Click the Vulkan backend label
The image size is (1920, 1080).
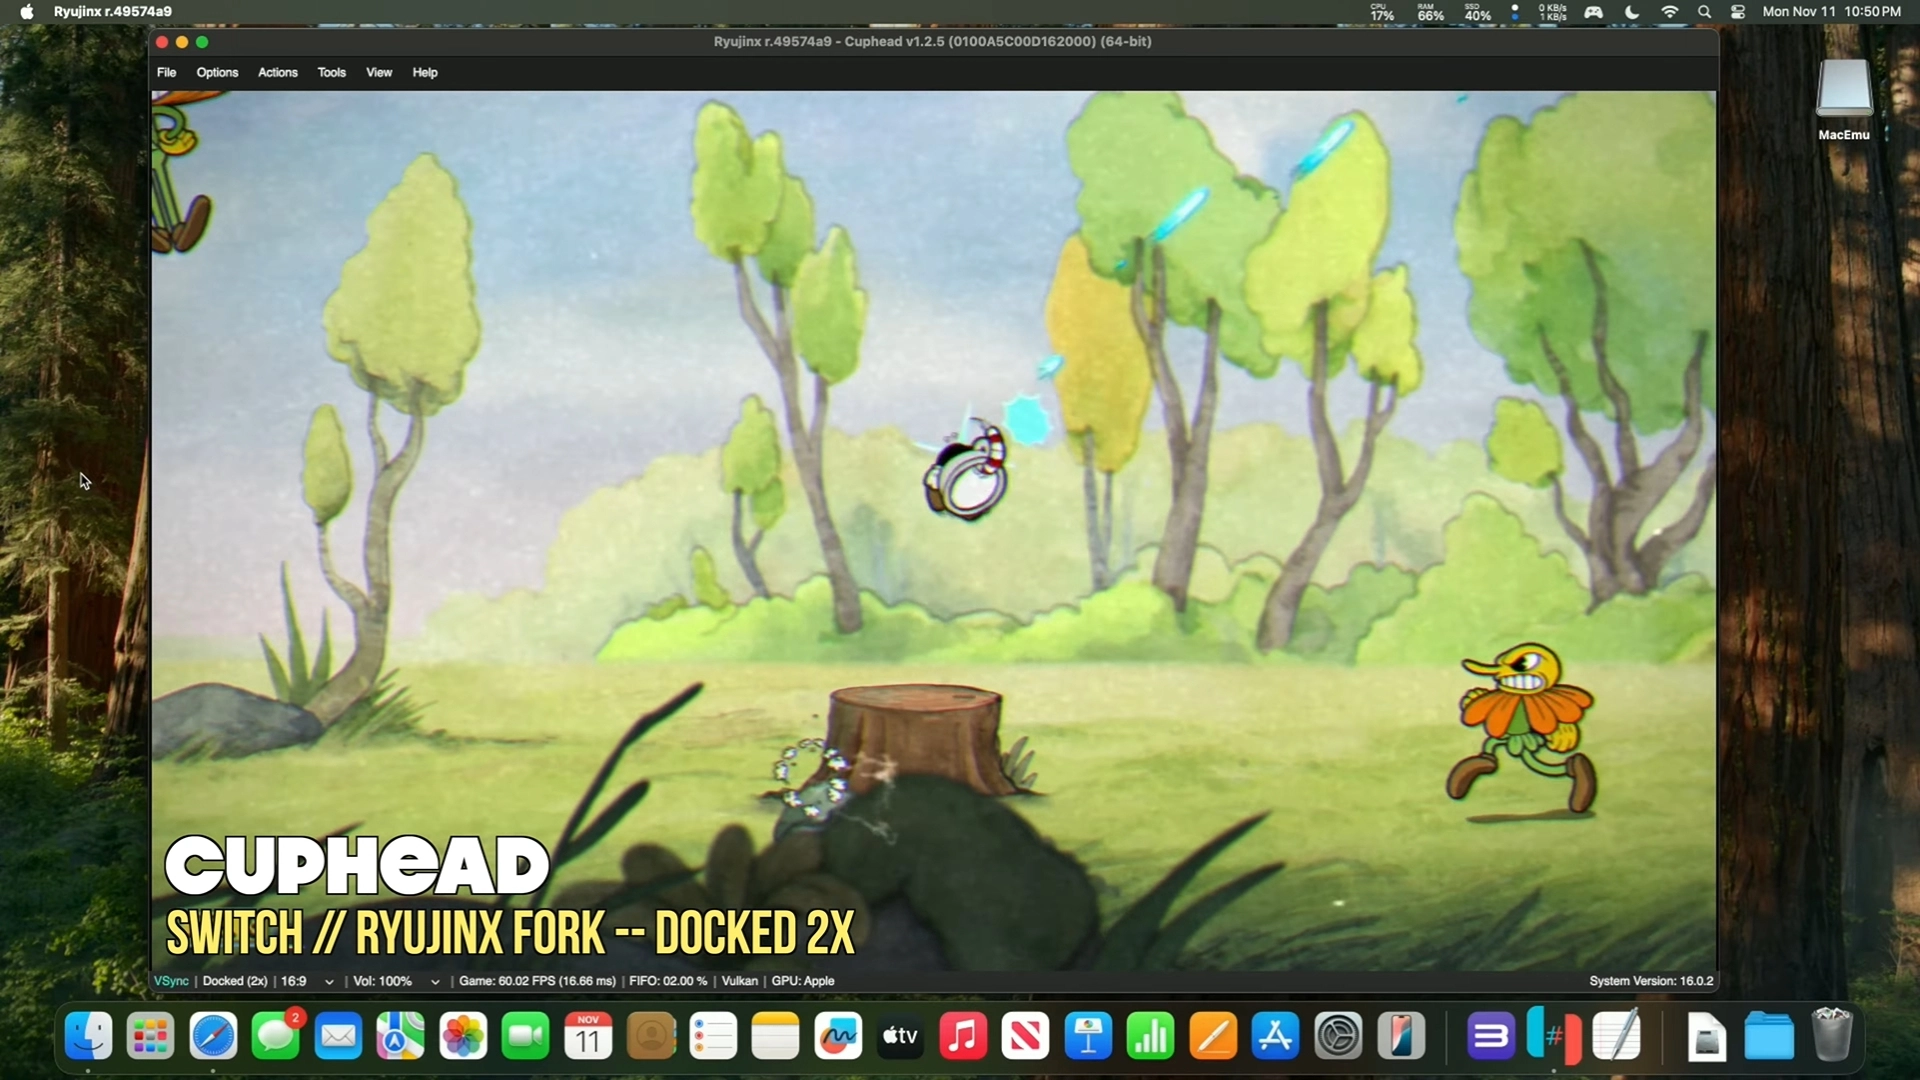[x=739, y=981]
